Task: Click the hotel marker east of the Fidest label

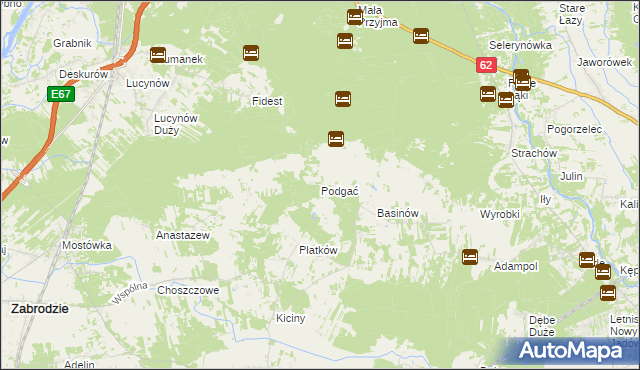Action: (x=343, y=99)
